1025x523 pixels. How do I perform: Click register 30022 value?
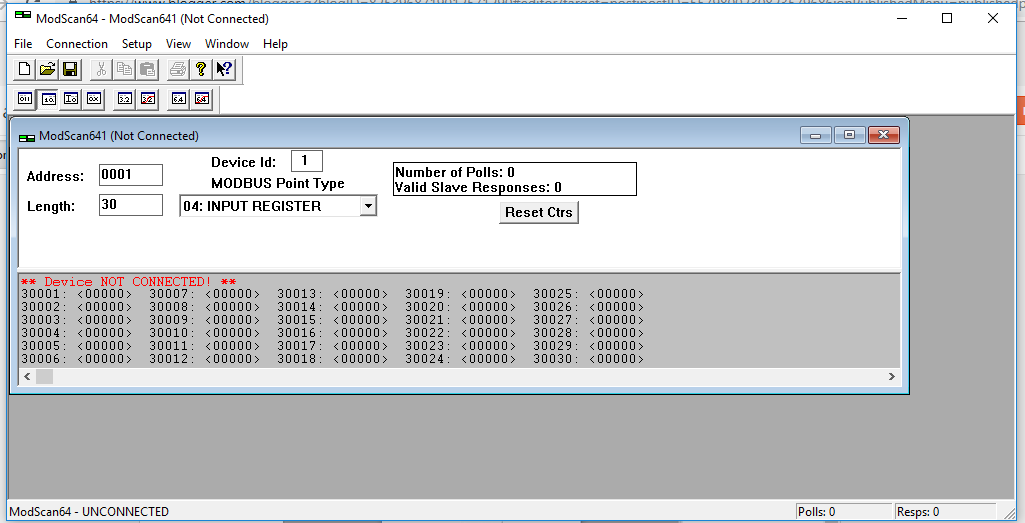[489, 333]
